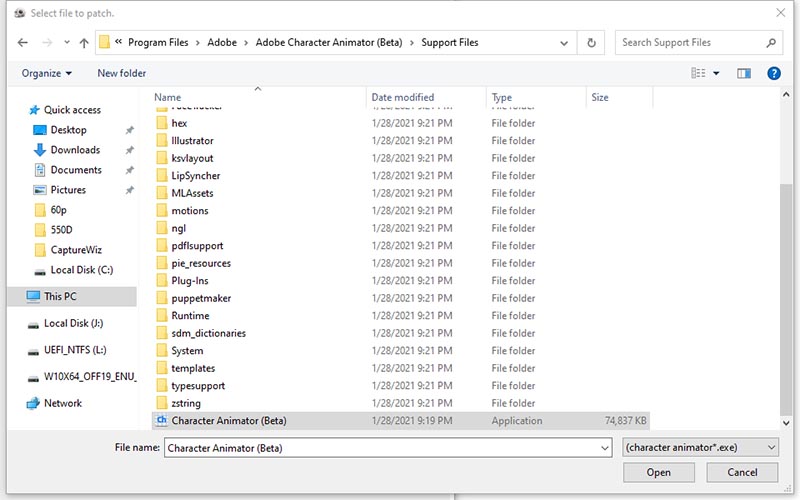Navigate to Adobe in breadcrumb
The image size is (800, 500).
click(222, 43)
